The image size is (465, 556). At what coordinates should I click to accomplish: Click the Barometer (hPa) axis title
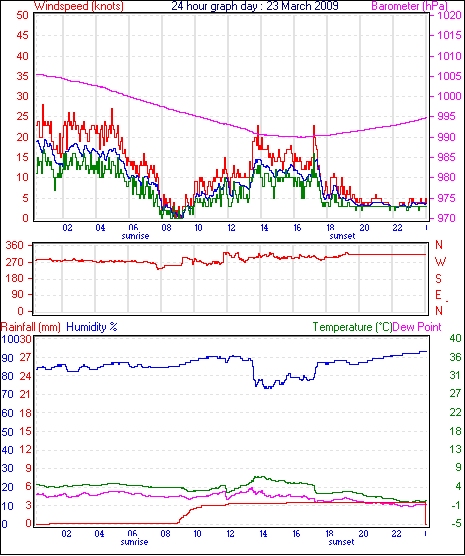[x=409, y=6]
